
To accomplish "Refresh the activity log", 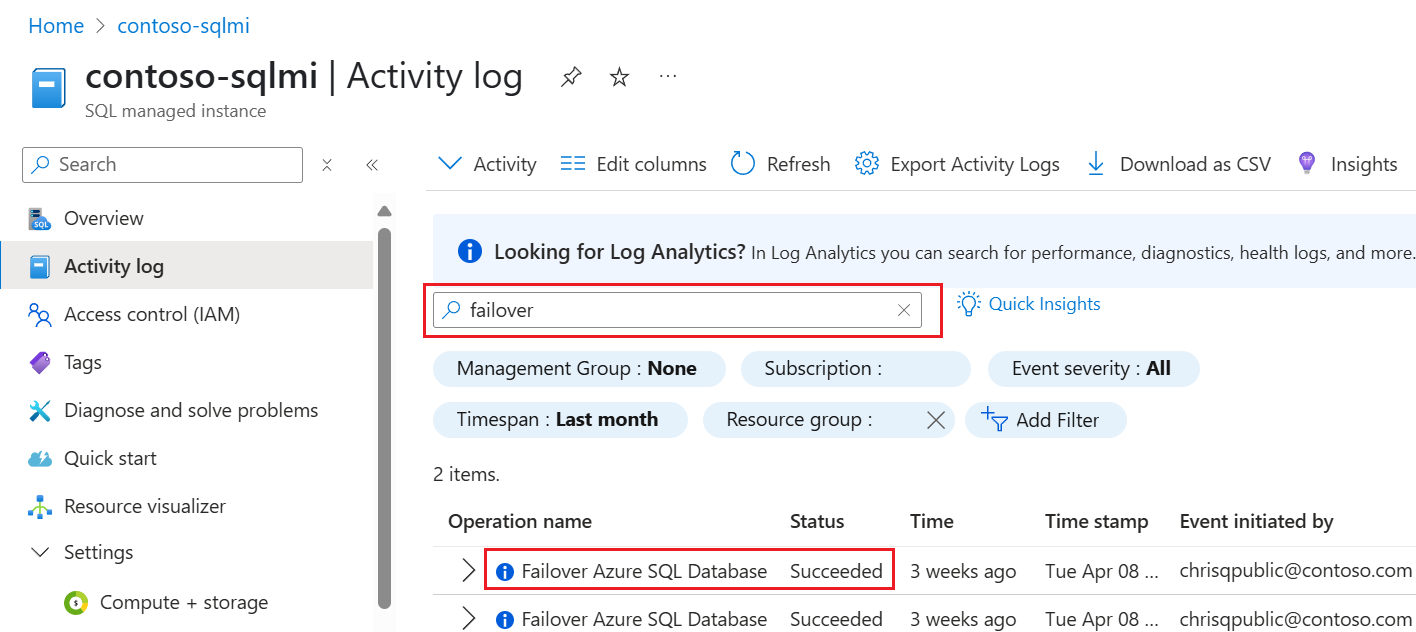I will [780, 163].
